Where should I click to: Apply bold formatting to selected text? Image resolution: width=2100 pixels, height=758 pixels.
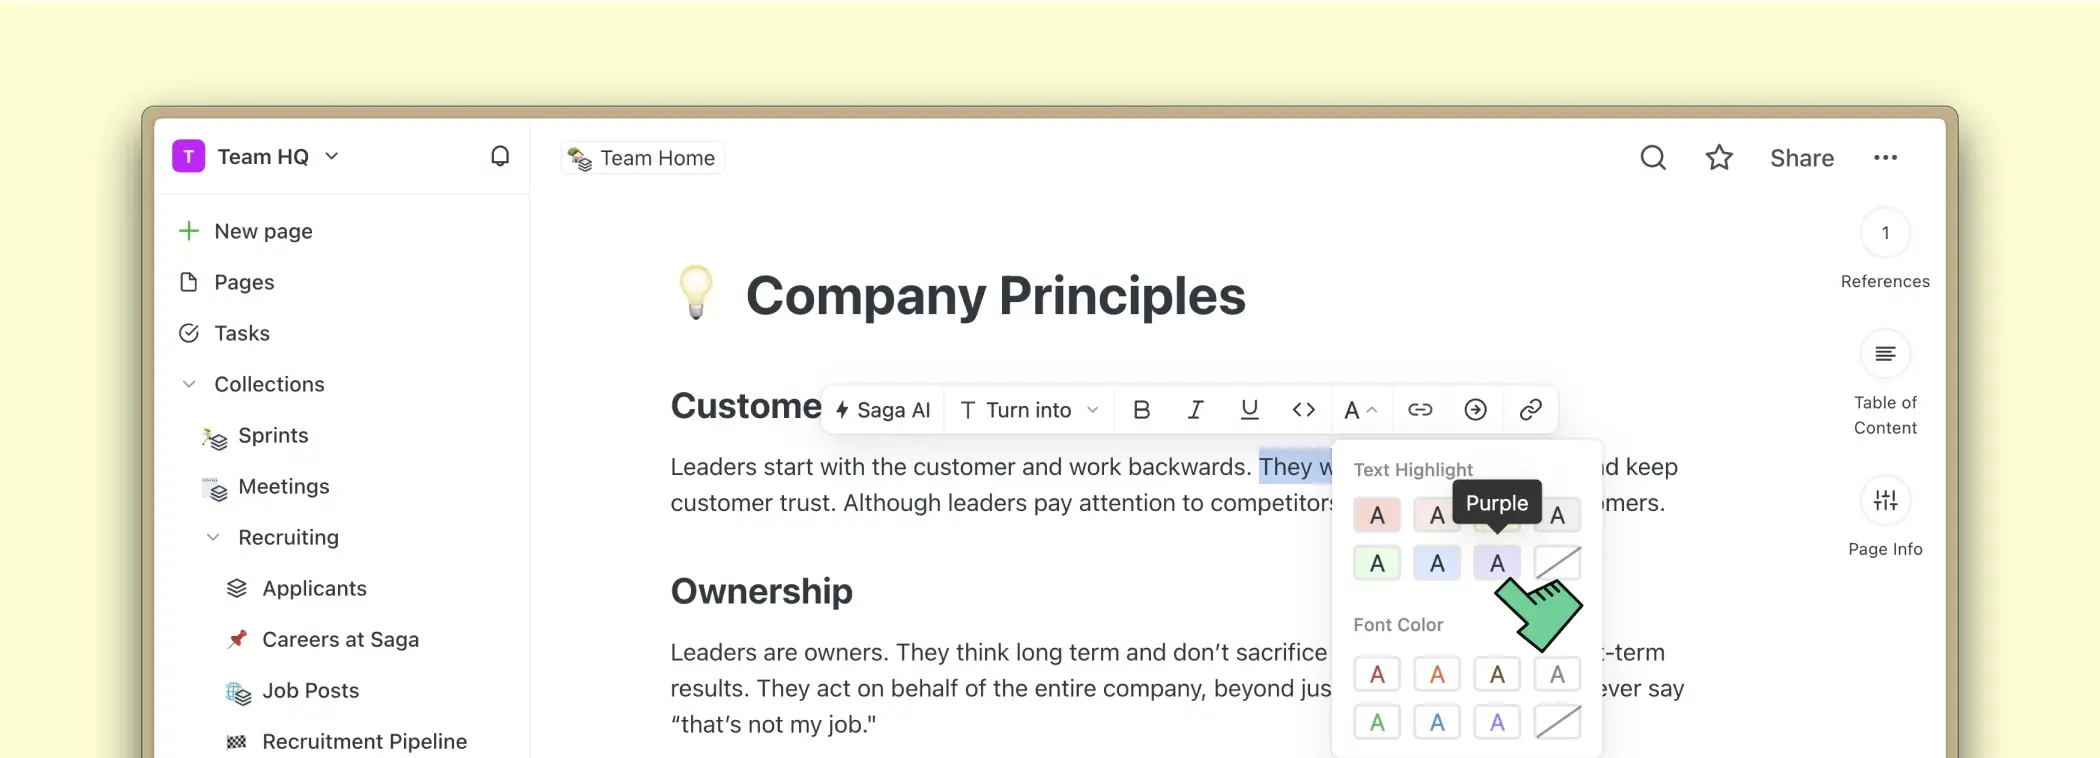click(x=1141, y=410)
